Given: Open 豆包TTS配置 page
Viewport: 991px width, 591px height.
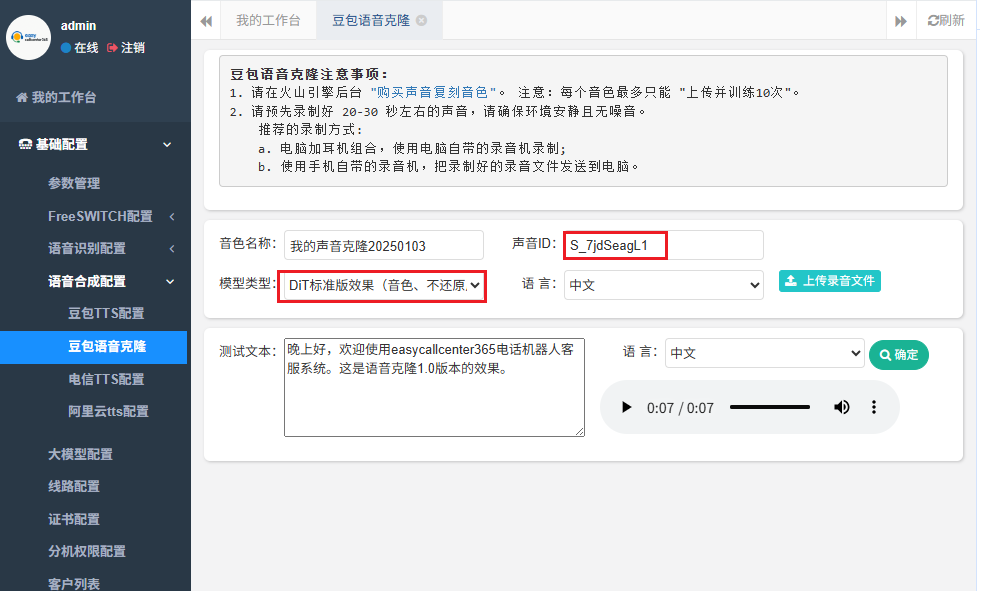Looking at the screenshot, I should [106, 314].
